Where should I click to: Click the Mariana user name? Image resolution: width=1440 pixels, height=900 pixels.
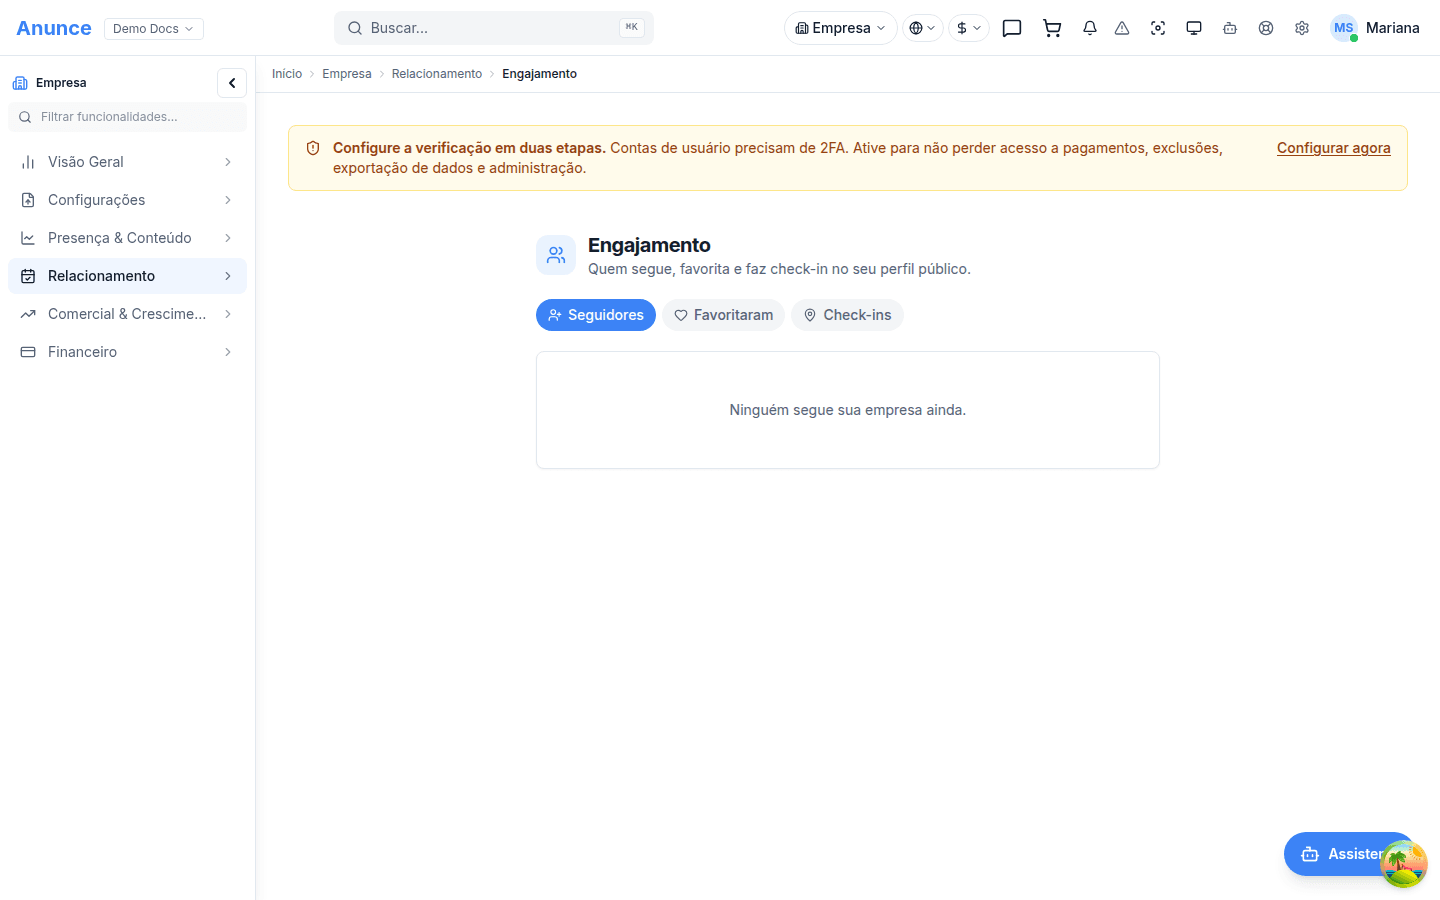pos(1393,28)
